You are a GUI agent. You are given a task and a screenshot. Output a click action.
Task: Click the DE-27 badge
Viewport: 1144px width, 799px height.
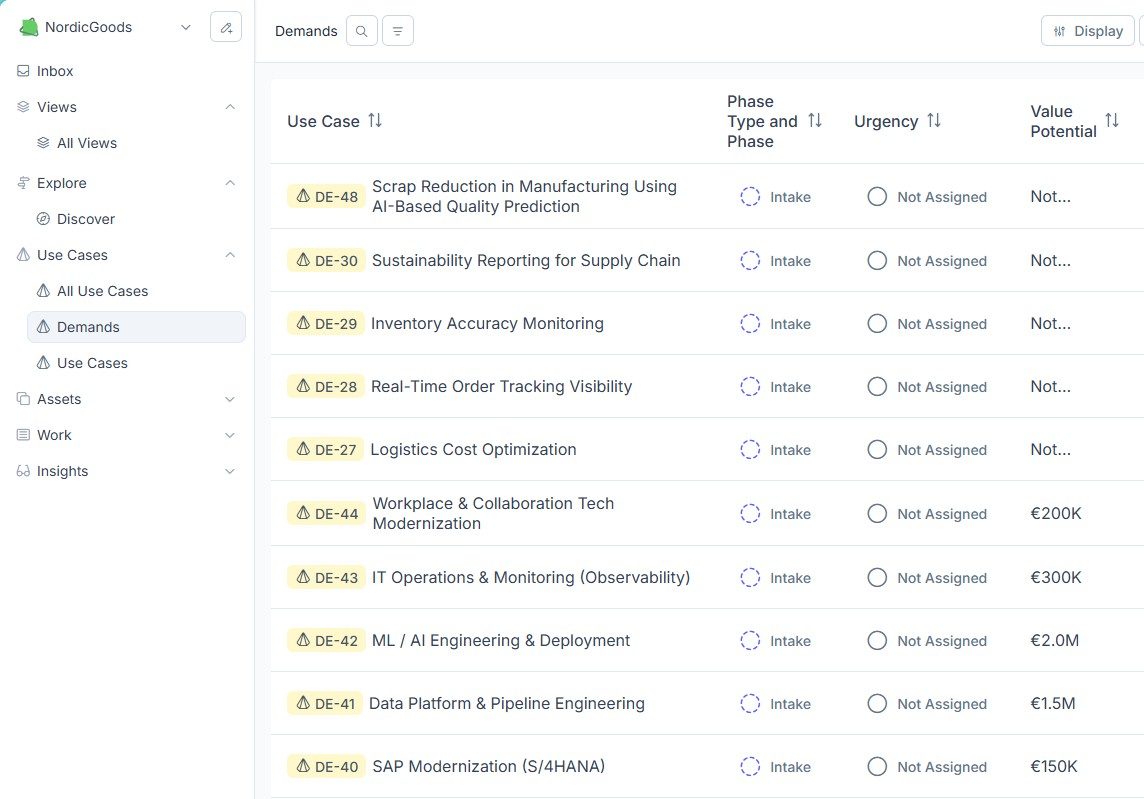tap(325, 449)
